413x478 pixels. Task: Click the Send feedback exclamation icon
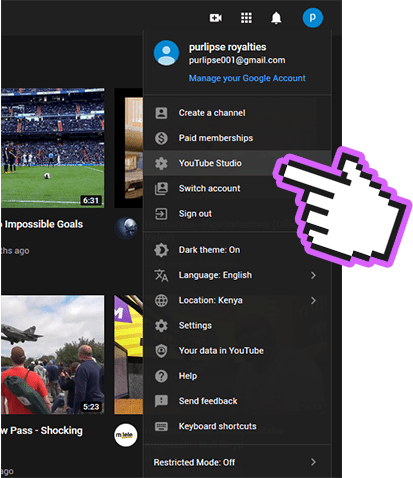click(161, 401)
